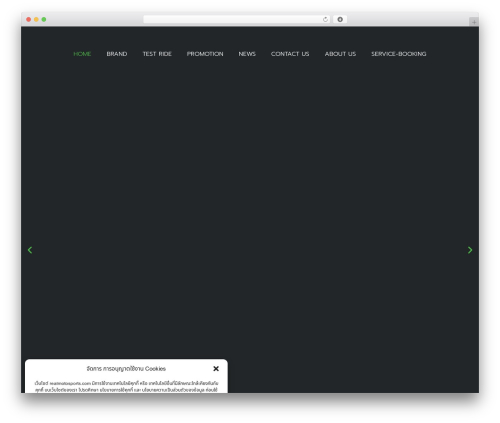Close the Cookies consent popup
This screenshot has height=423, width=500.
(216, 368)
